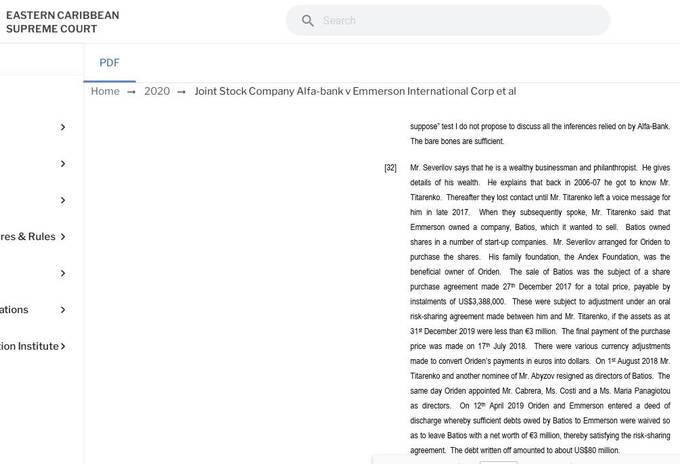Open the Eastern Caribbean Supreme Court logo link
680x464 pixels.
click(x=62, y=22)
